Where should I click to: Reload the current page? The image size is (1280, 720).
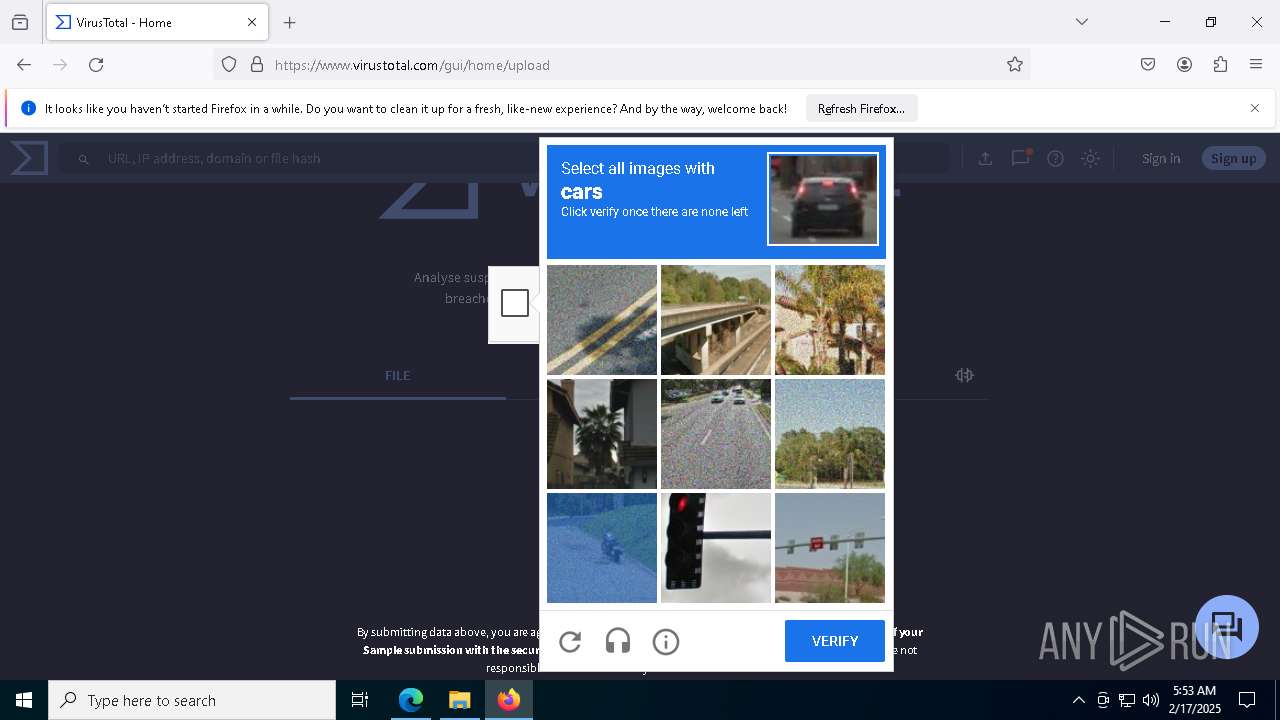tap(96, 65)
